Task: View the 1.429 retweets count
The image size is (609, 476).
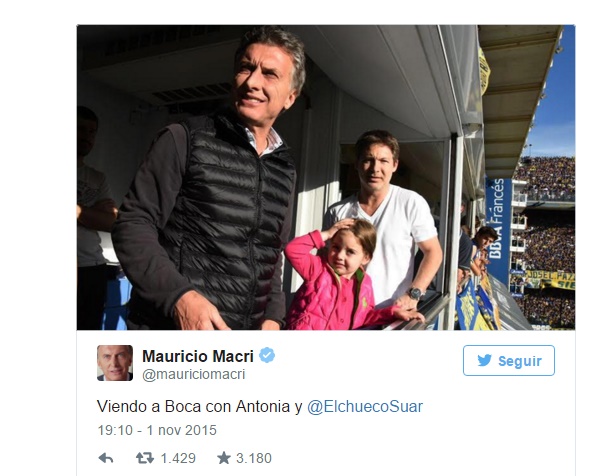Action: coord(178,458)
